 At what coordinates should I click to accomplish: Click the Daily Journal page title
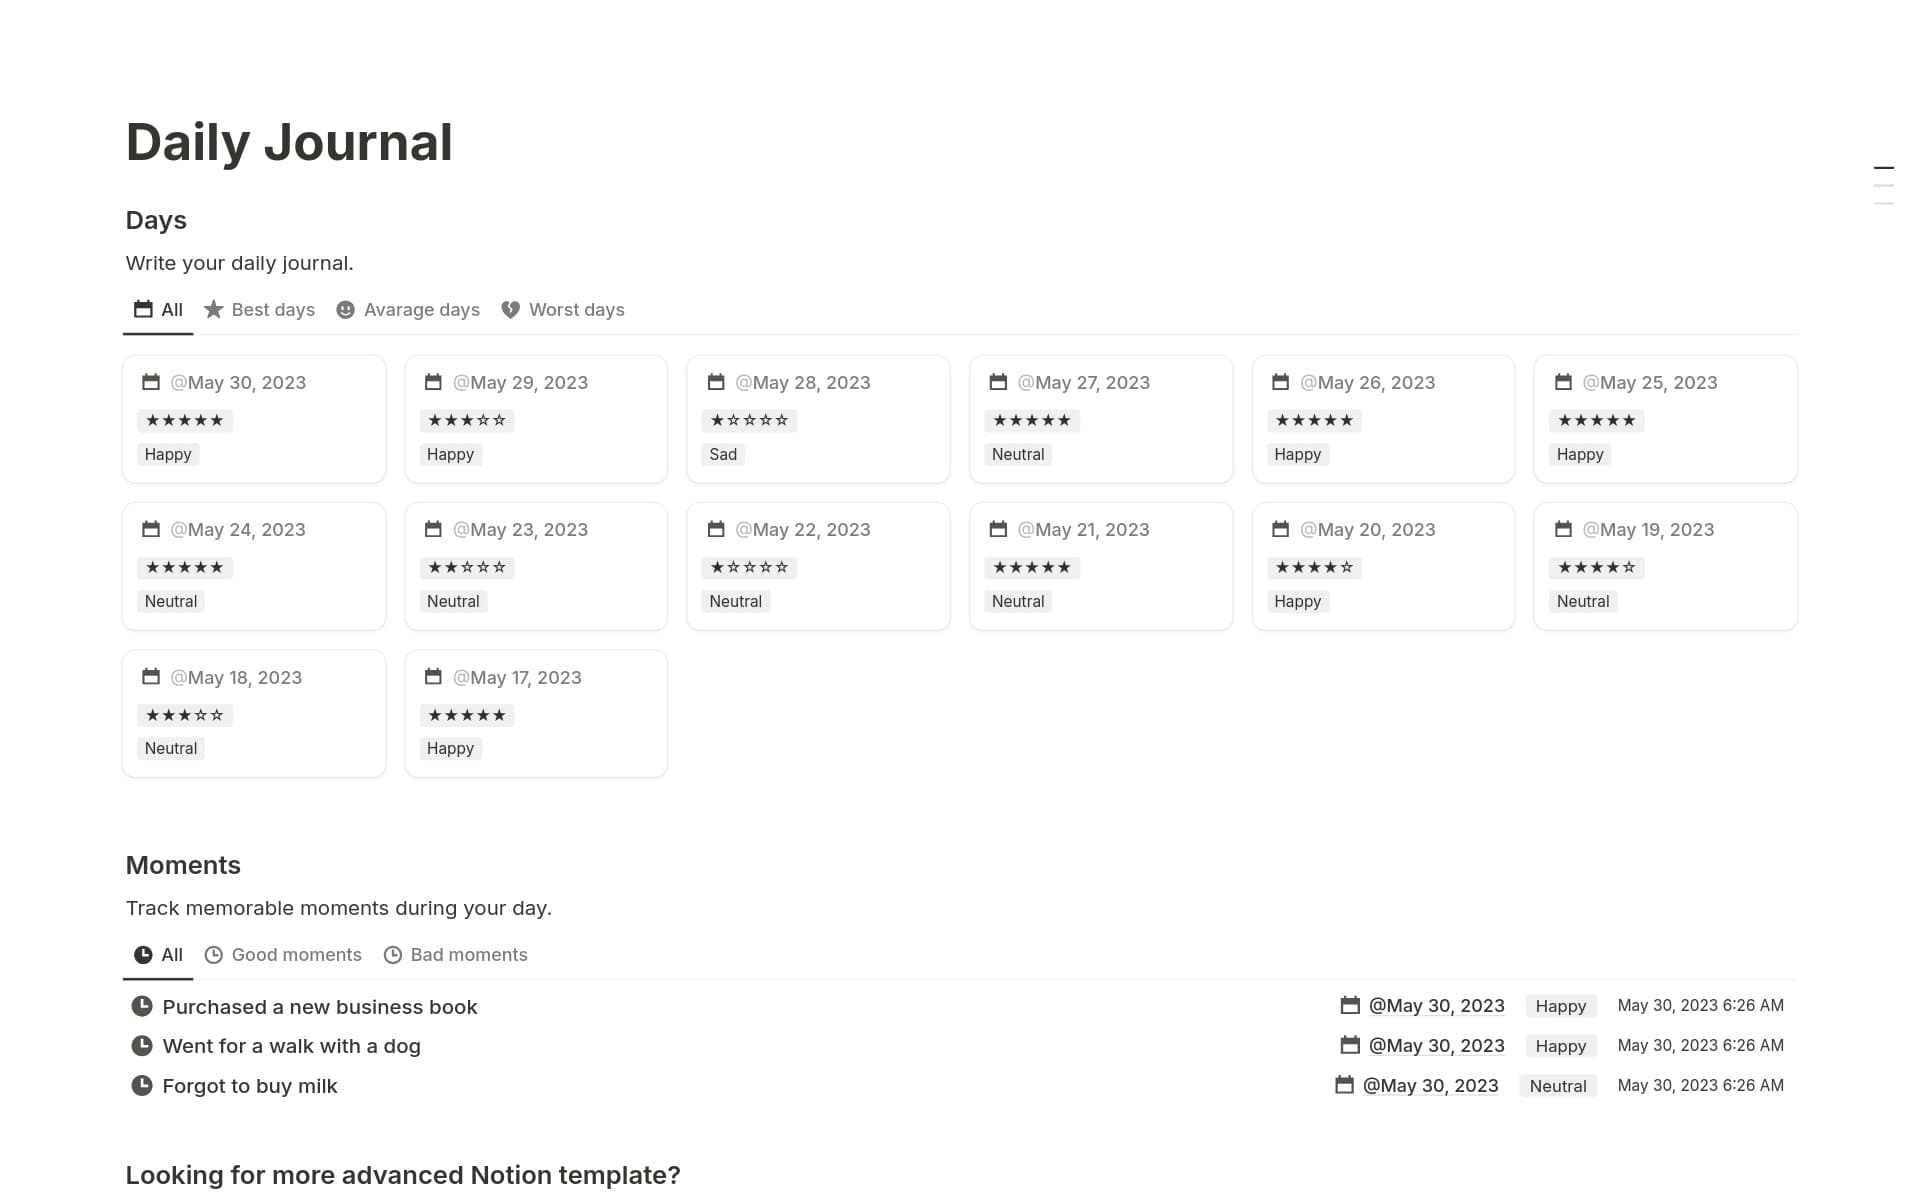288,141
